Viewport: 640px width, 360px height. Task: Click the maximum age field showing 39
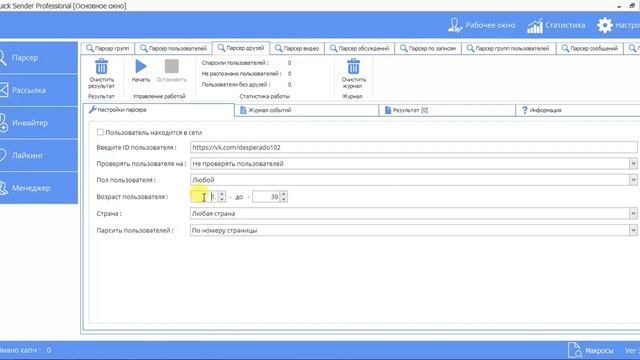[266, 197]
